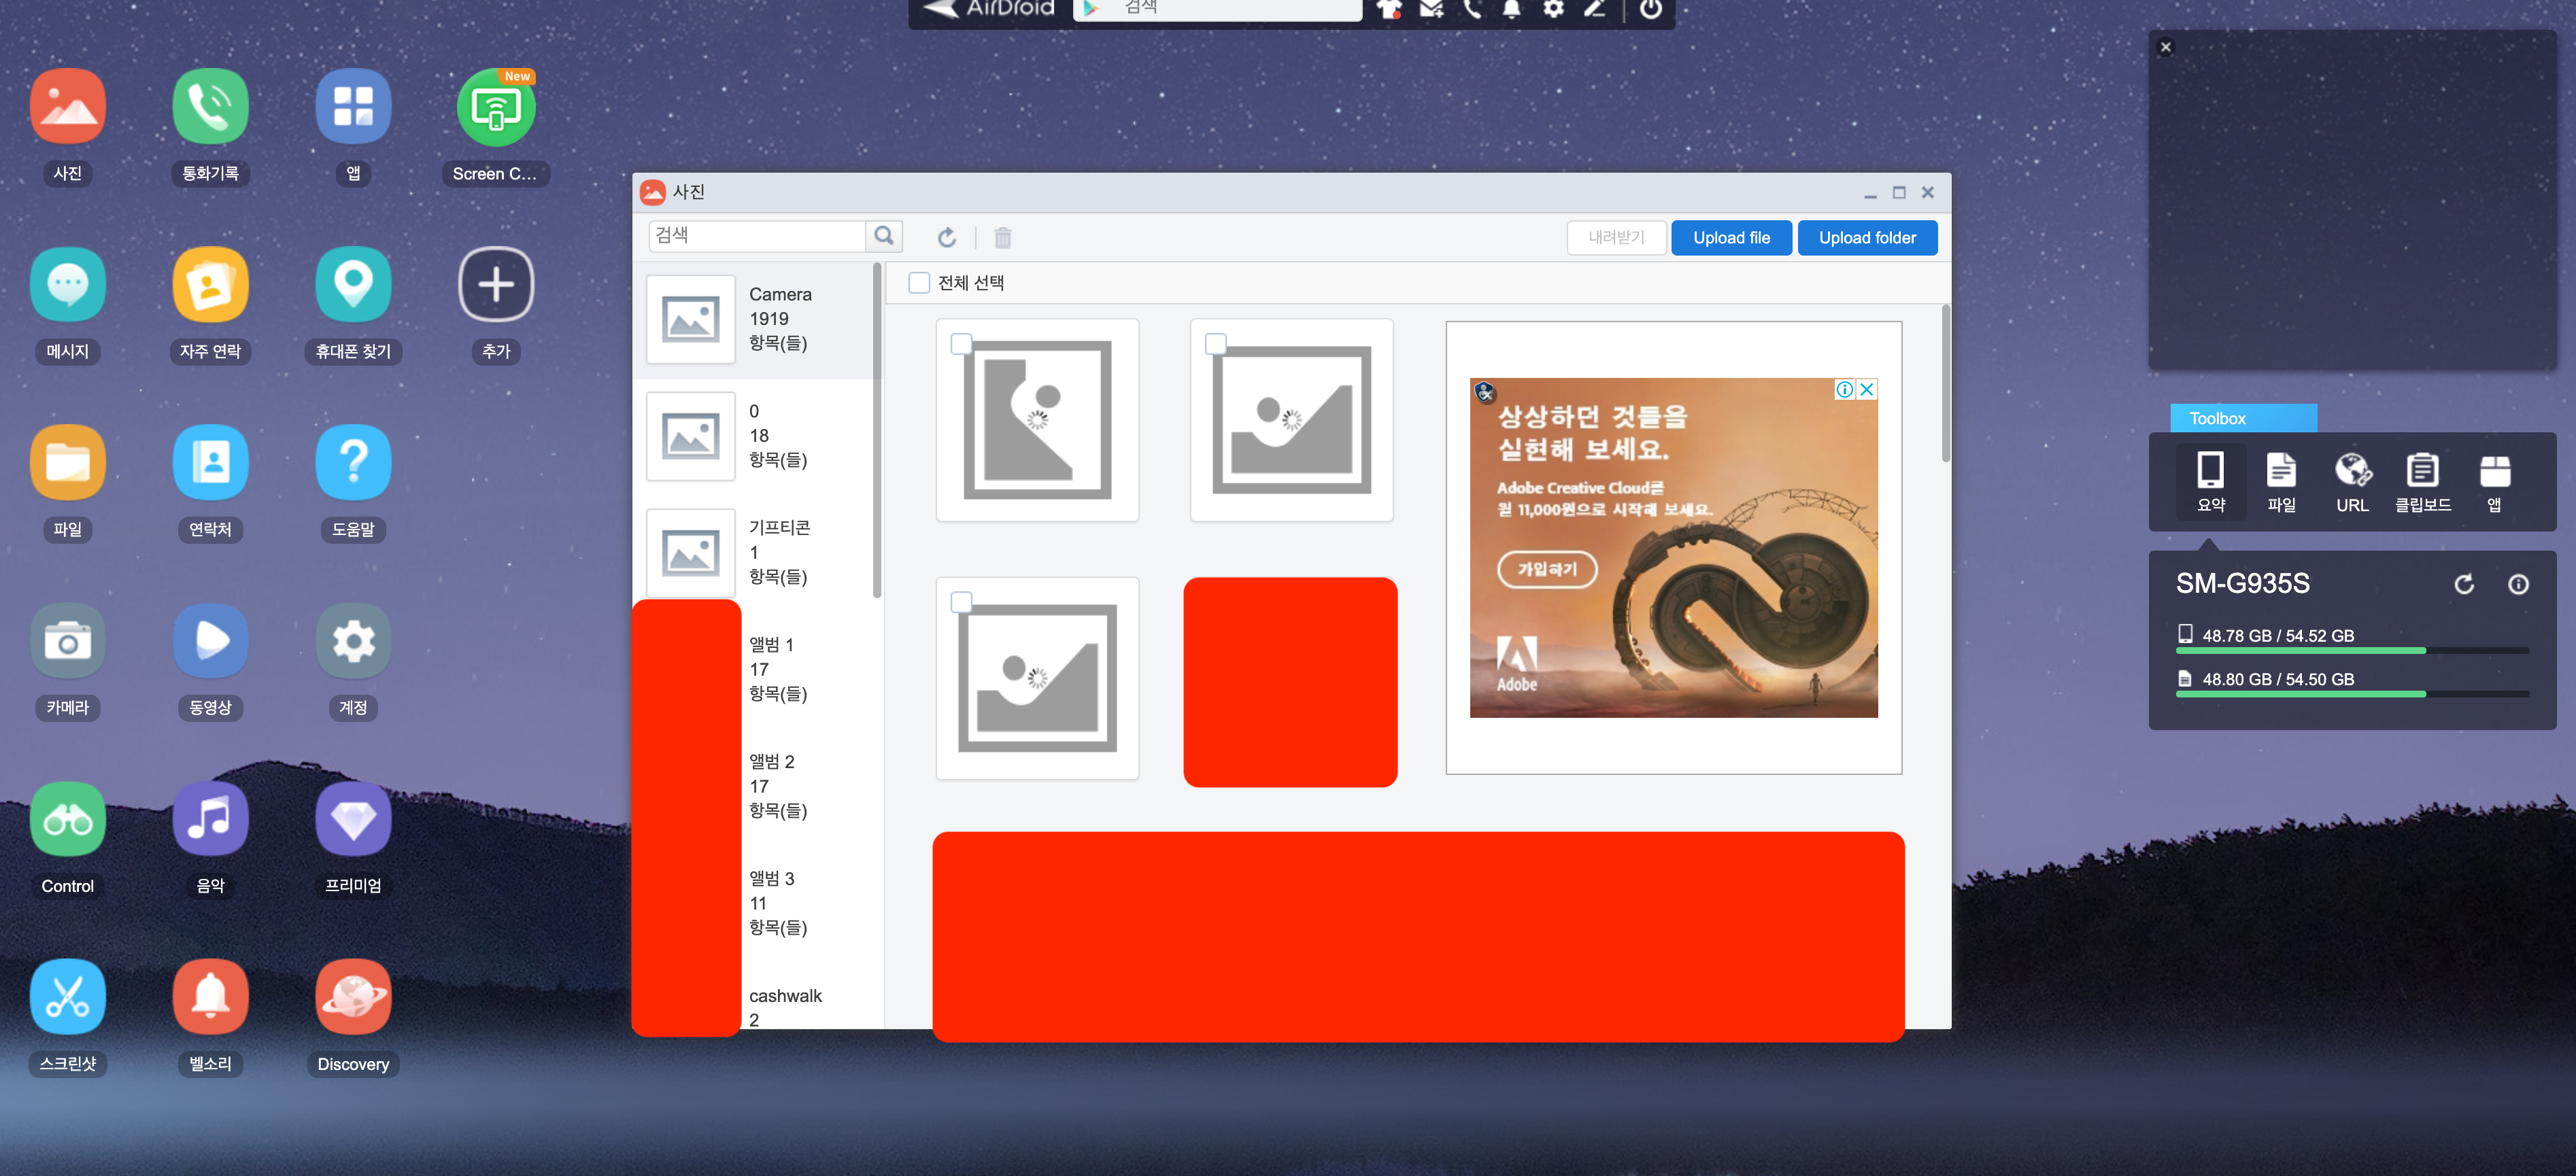The image size is (2576, 1176).
Task: Check the 전체 선택 select-all checkbox
Action: coord(918,283)
